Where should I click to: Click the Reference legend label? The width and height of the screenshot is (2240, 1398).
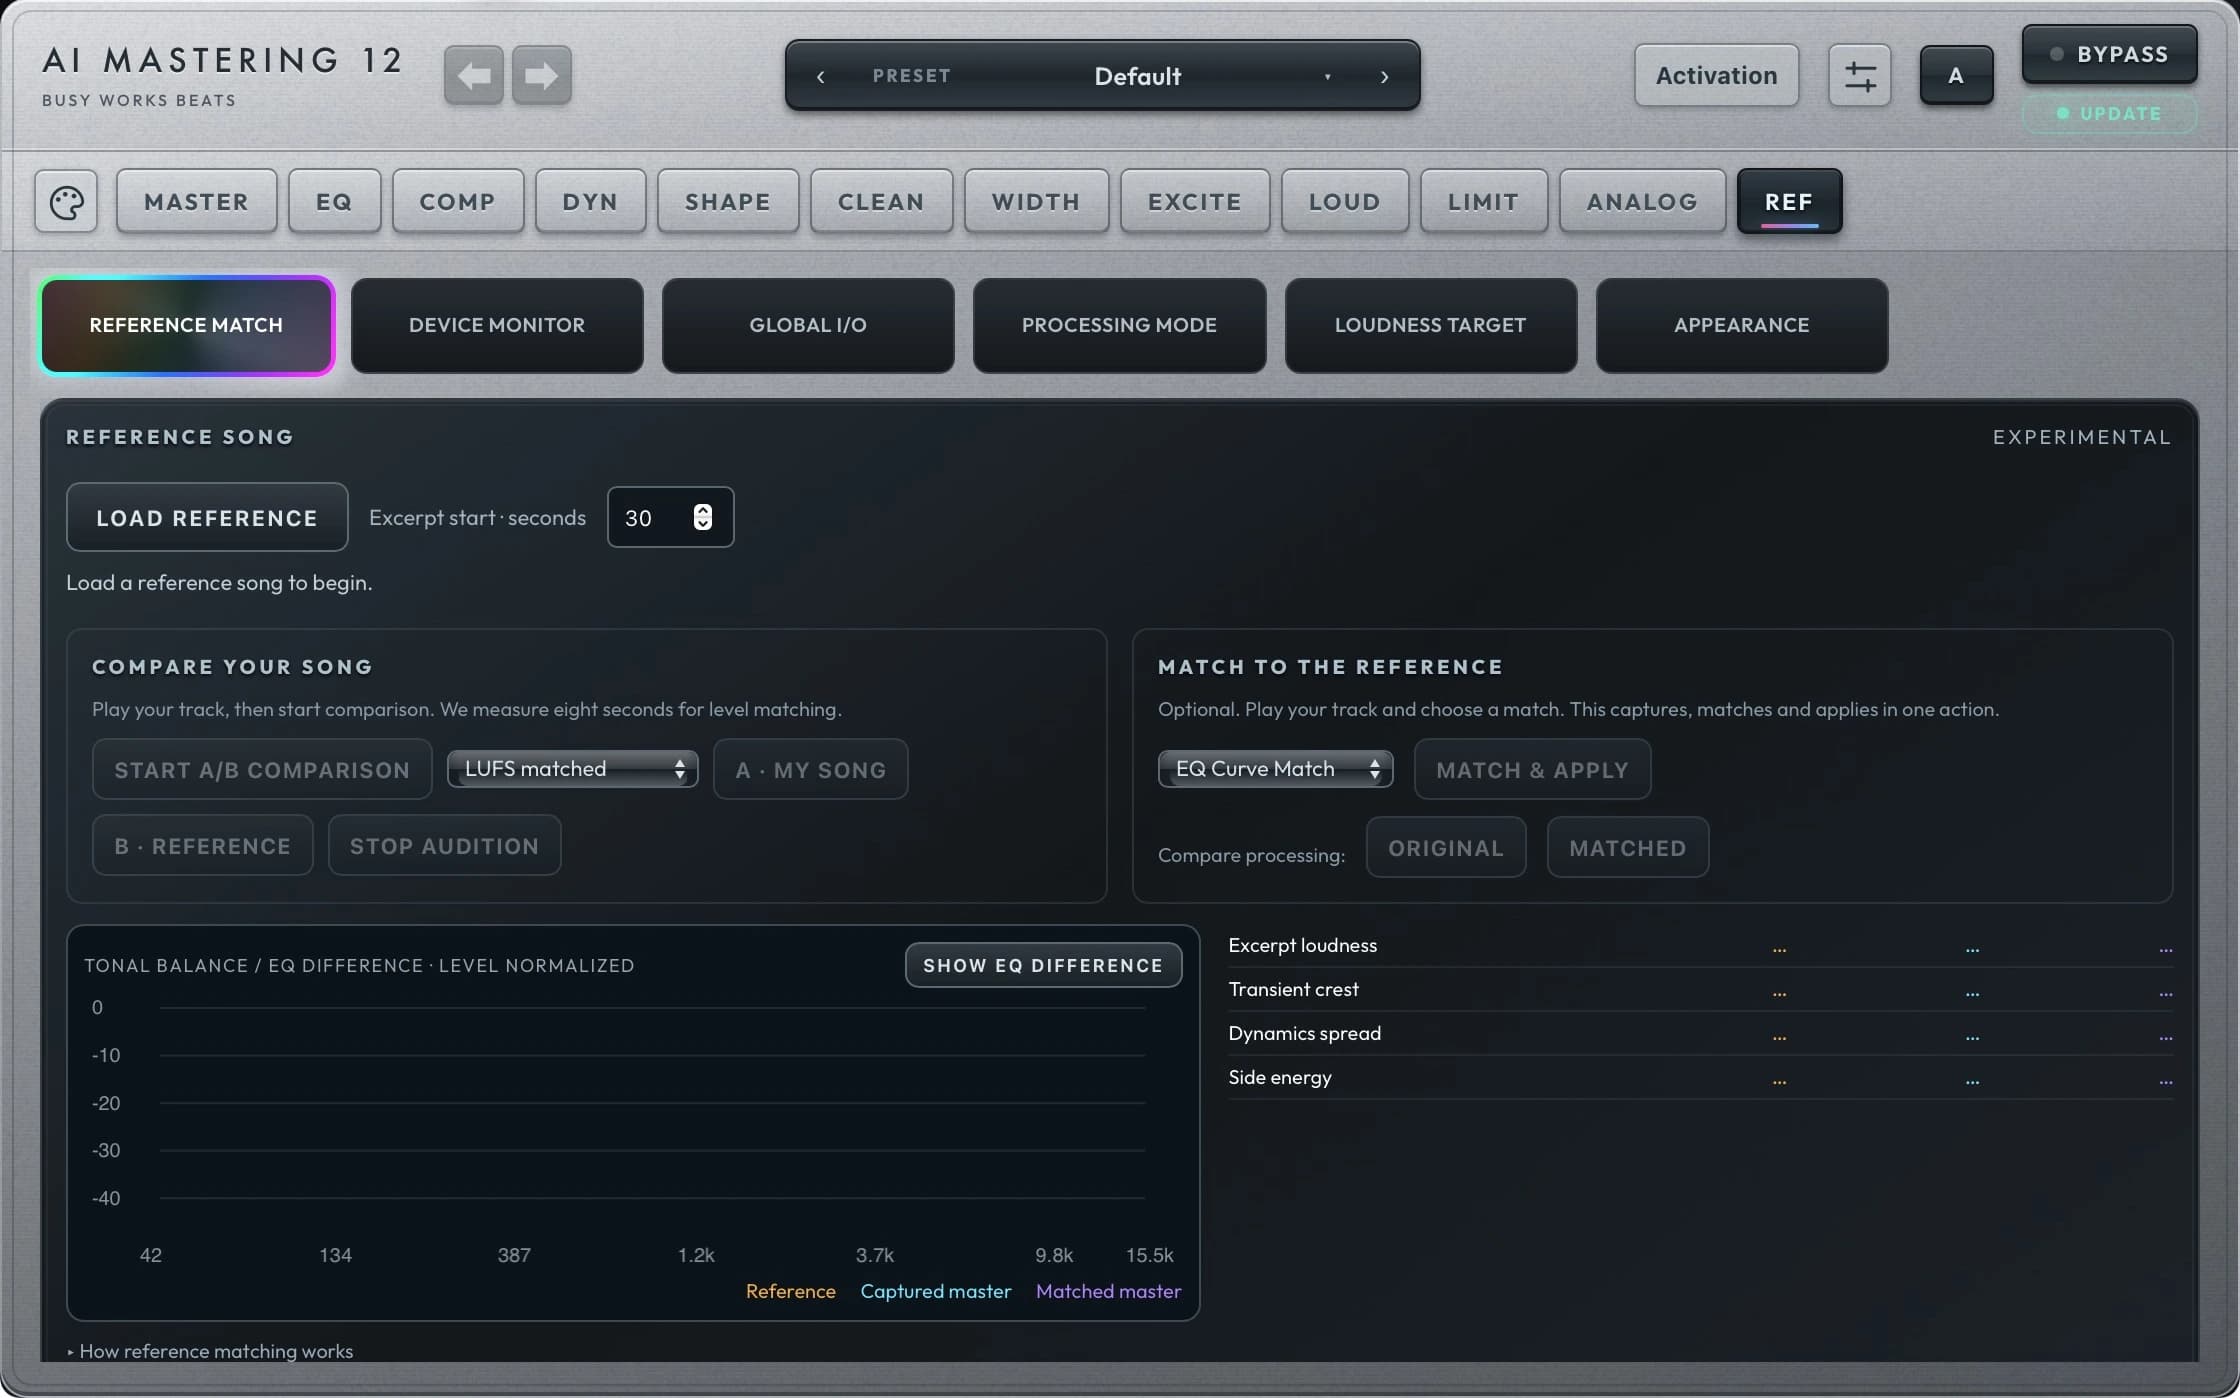click(x=790, y=1291)
